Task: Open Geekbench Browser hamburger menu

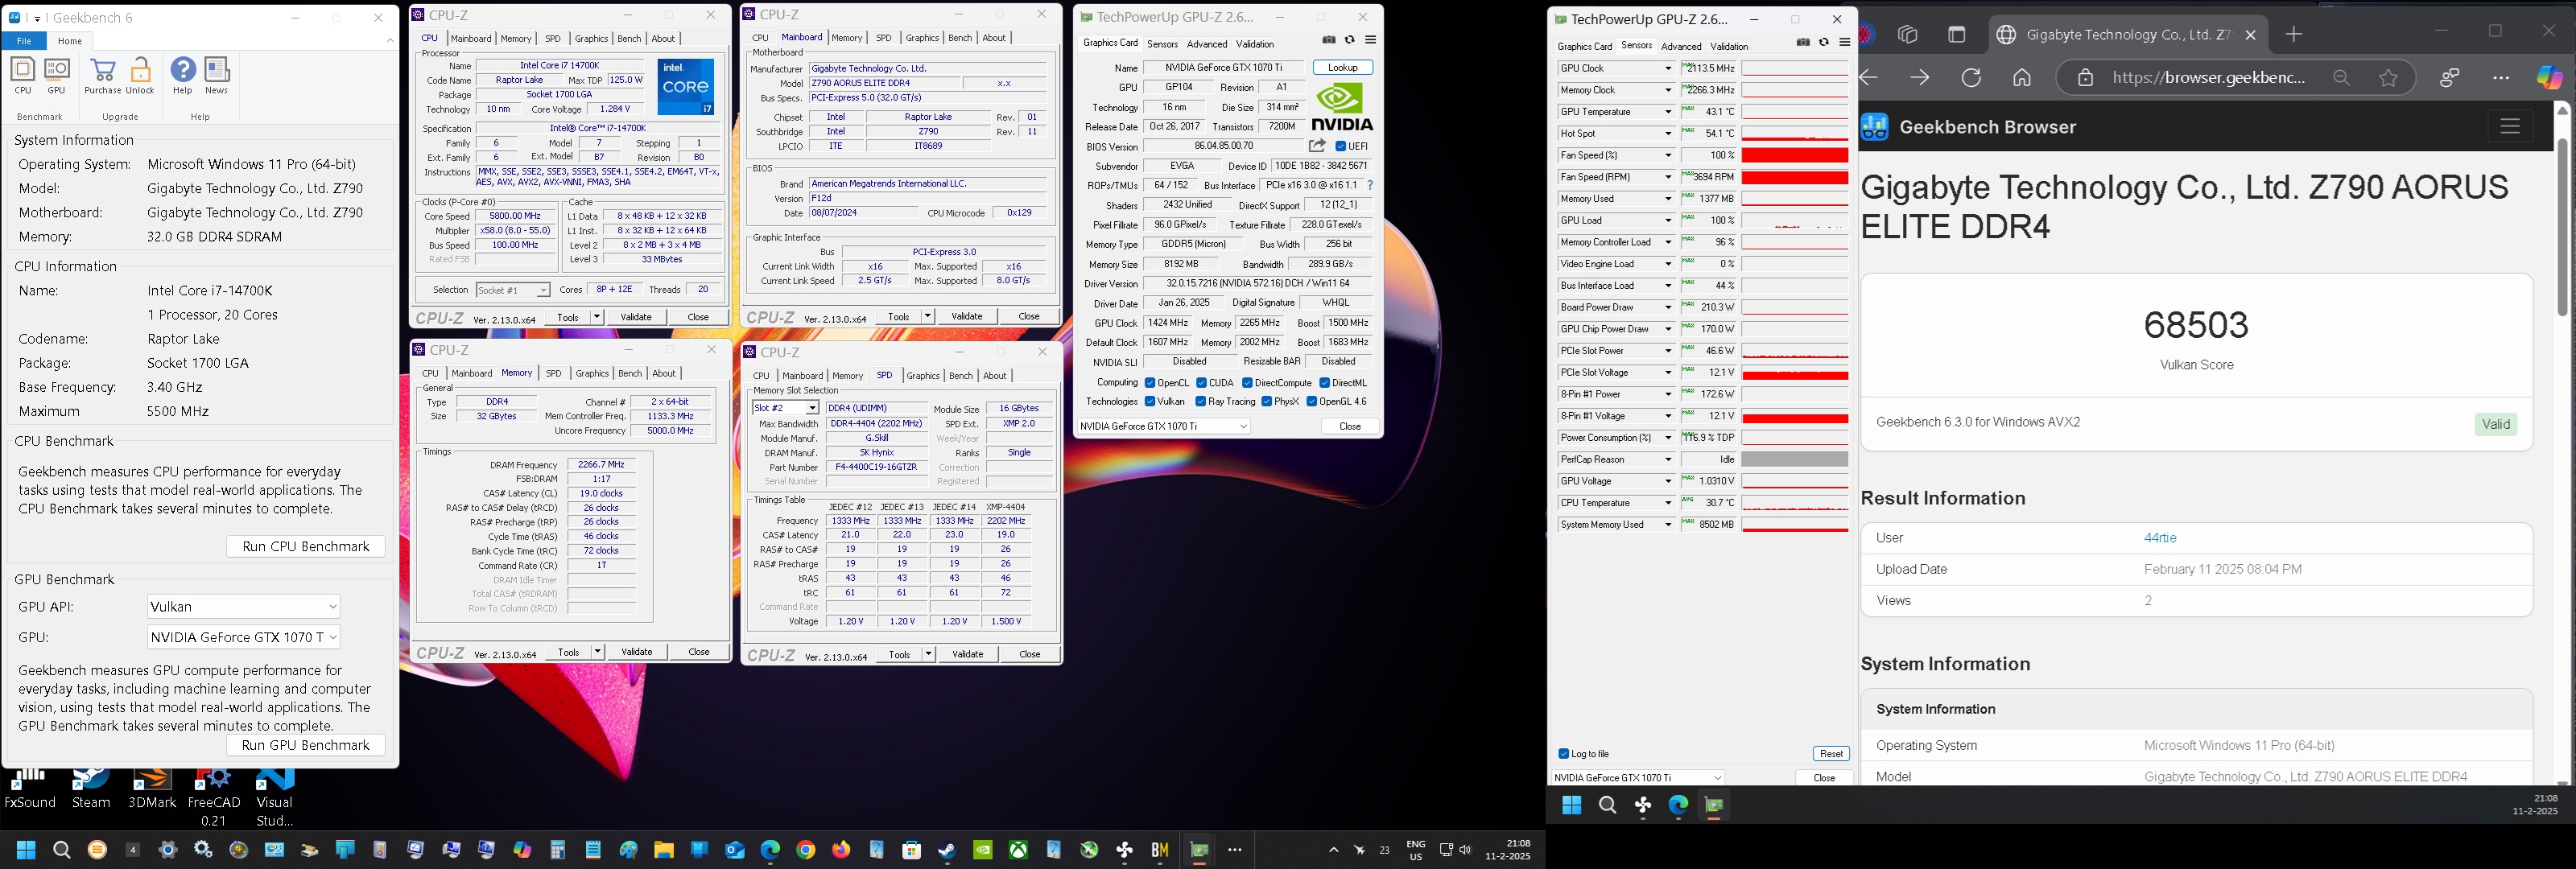Action: pos(2510,126)
